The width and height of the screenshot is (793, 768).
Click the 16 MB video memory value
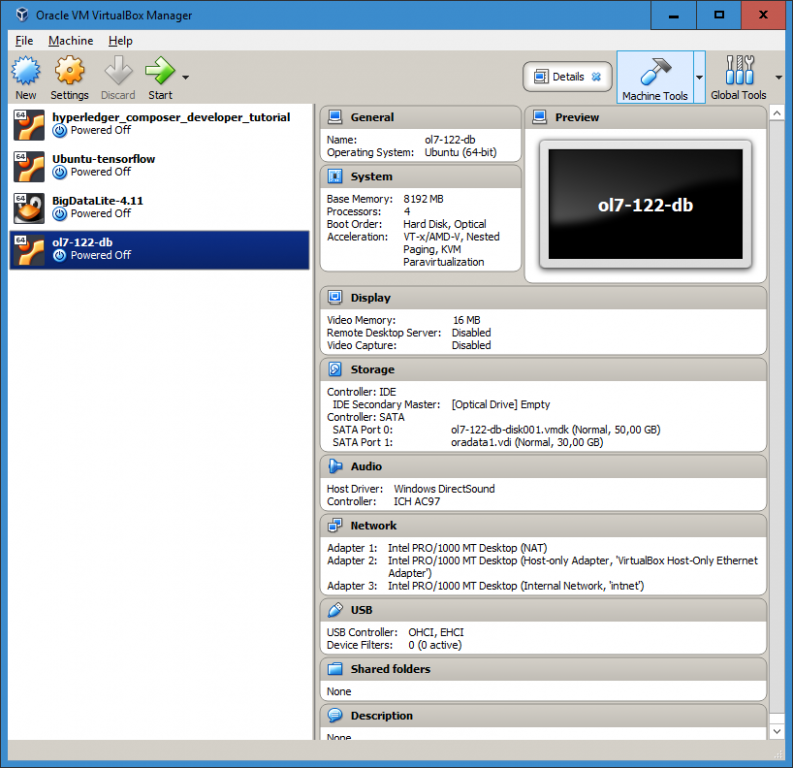pyautogui.click(x=466, y=320)
